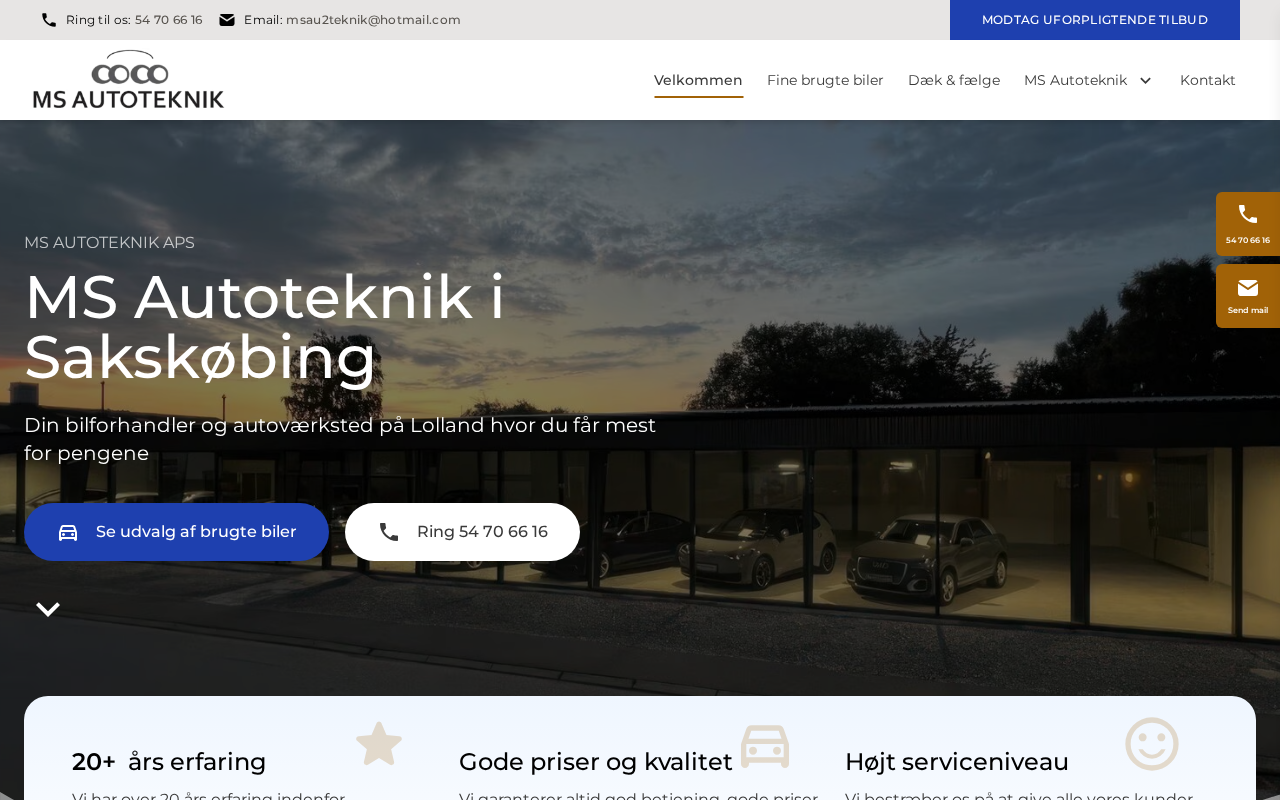Image resolution: width=1280 pixels, height=800 pixels.
Task: Click the top bar phone number 54 70 66 16
Action: [x=168, y=20]
